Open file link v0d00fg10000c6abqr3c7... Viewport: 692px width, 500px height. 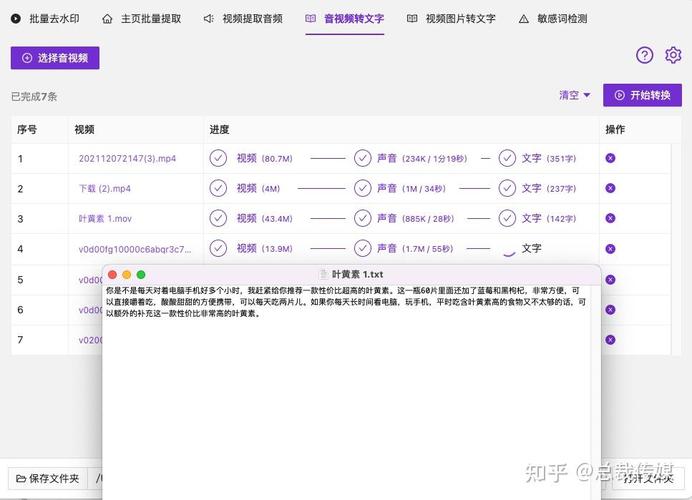(135, 249)
